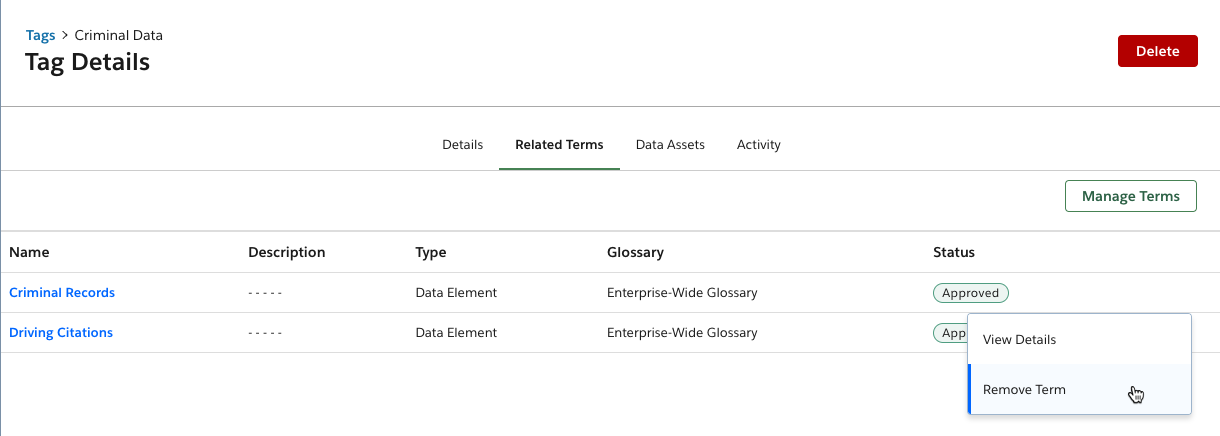Open the Data Assets tab

tap(670, 145)
